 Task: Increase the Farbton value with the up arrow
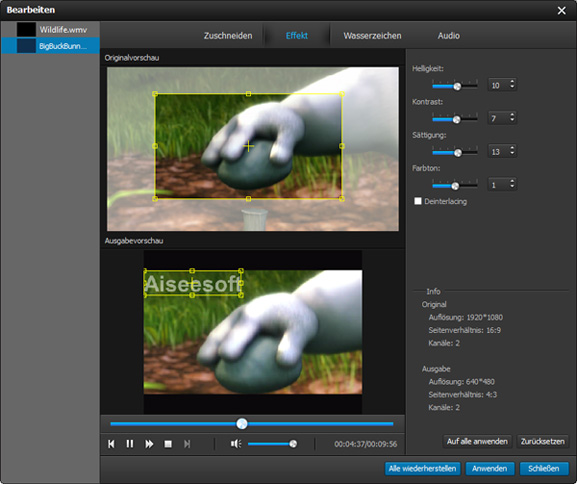(512, 181)
